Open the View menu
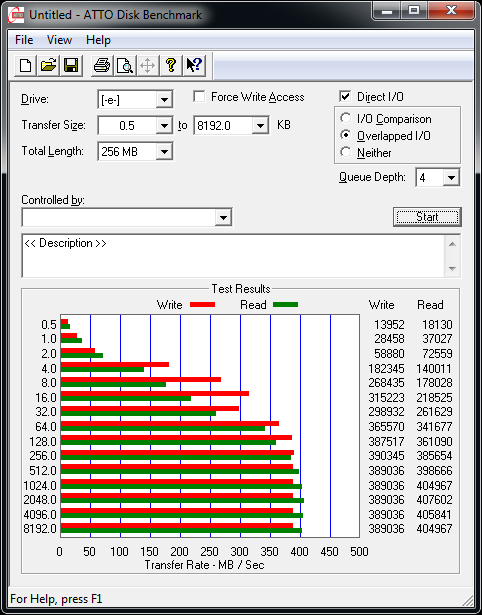The image size is (482, 615). point(59,40)
